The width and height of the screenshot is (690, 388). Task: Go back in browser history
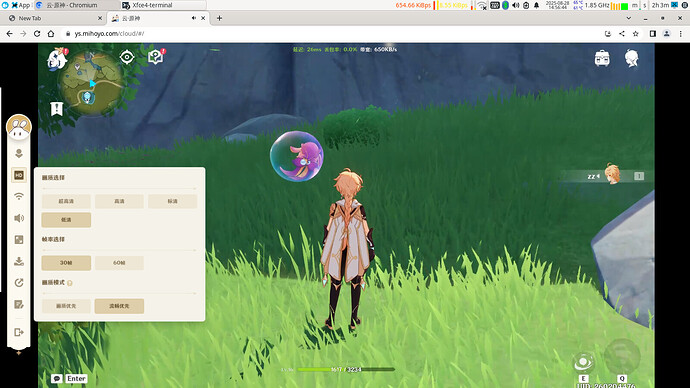[9, 33]
